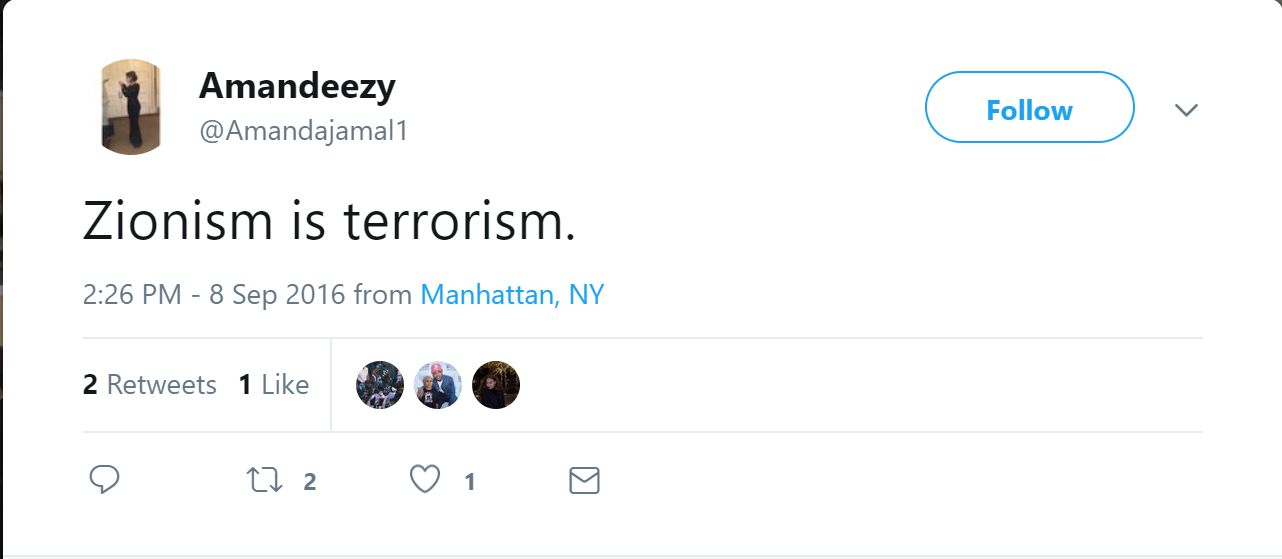Image resolution: width=1282 pixels, height=559 pixels.
Task: Send tweet via Direct Message envelope icon
Action: click(x=584, y=481)
